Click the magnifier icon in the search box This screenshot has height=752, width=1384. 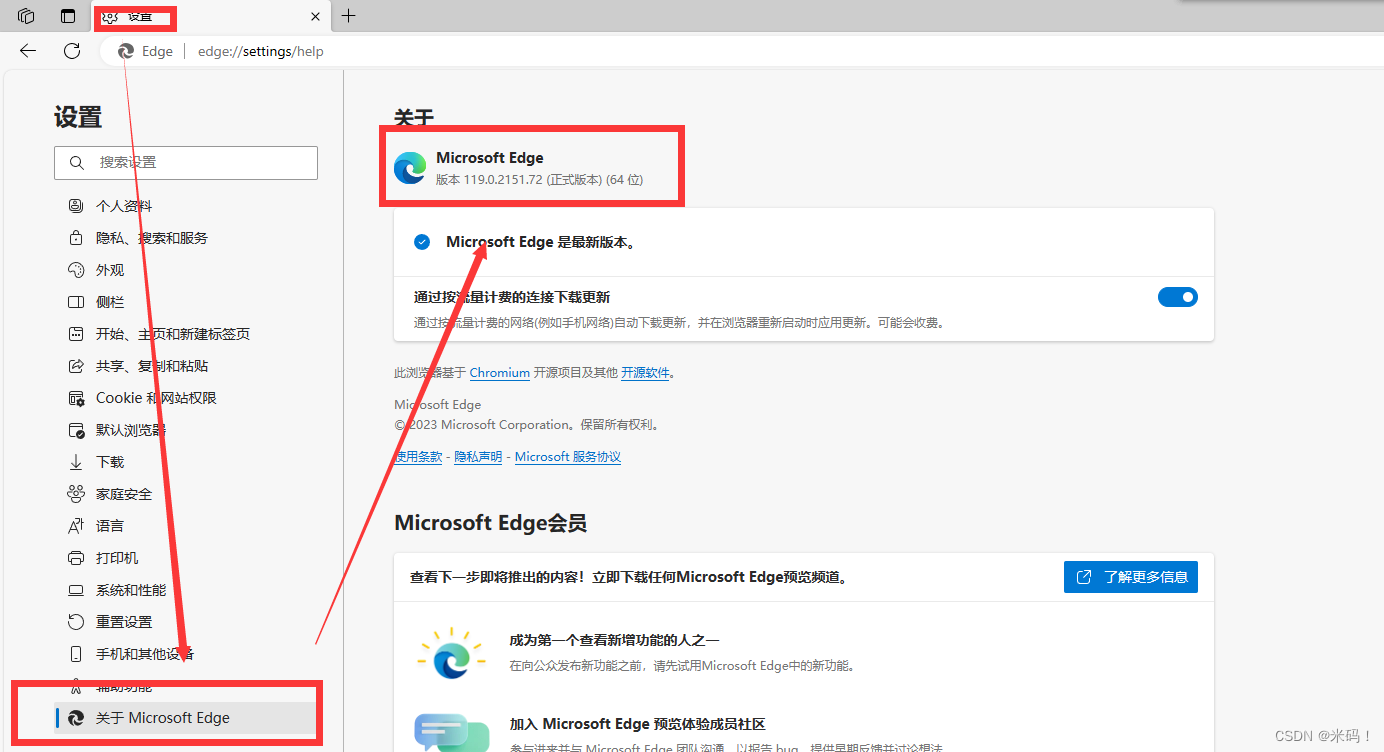pyautogui.click(x=77, y=163)
